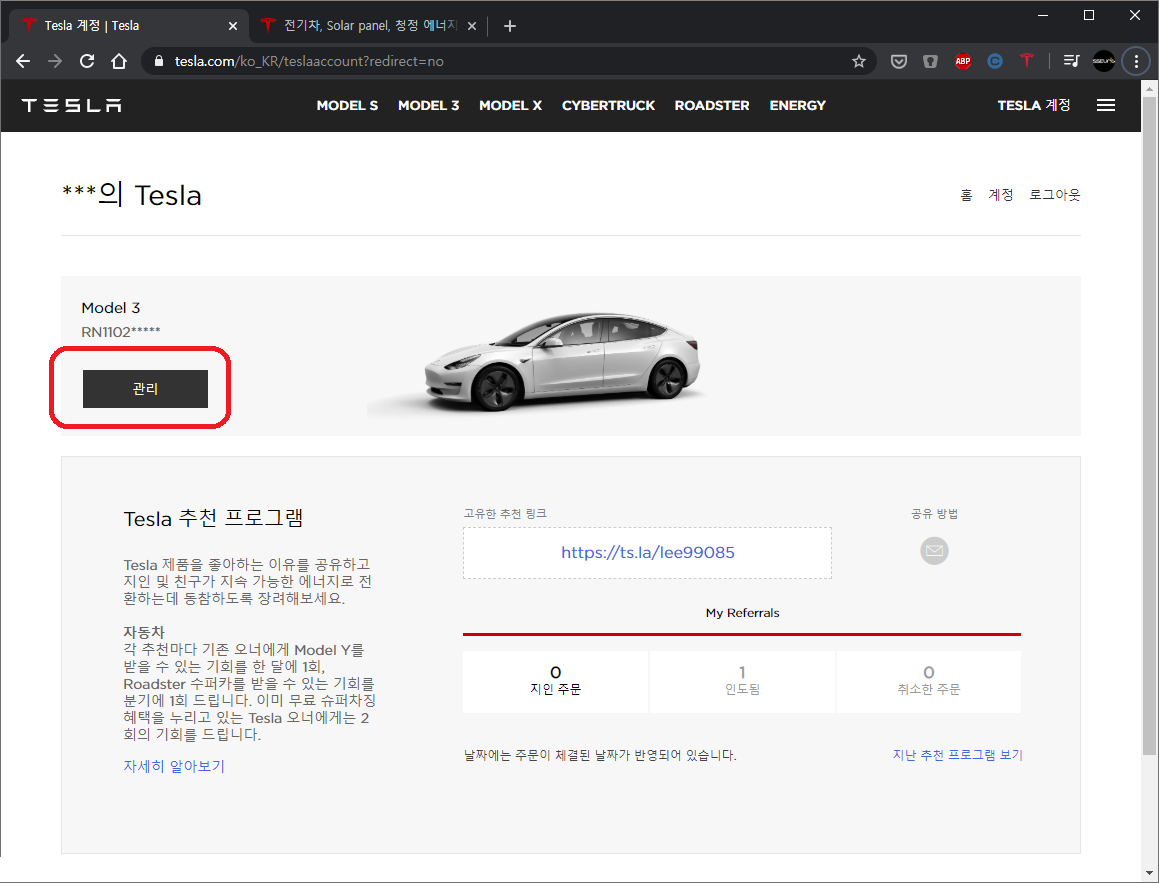The image size is (1159, 883).
Task: Click 로그아웃 to log out
Action: coord(1055,195)
